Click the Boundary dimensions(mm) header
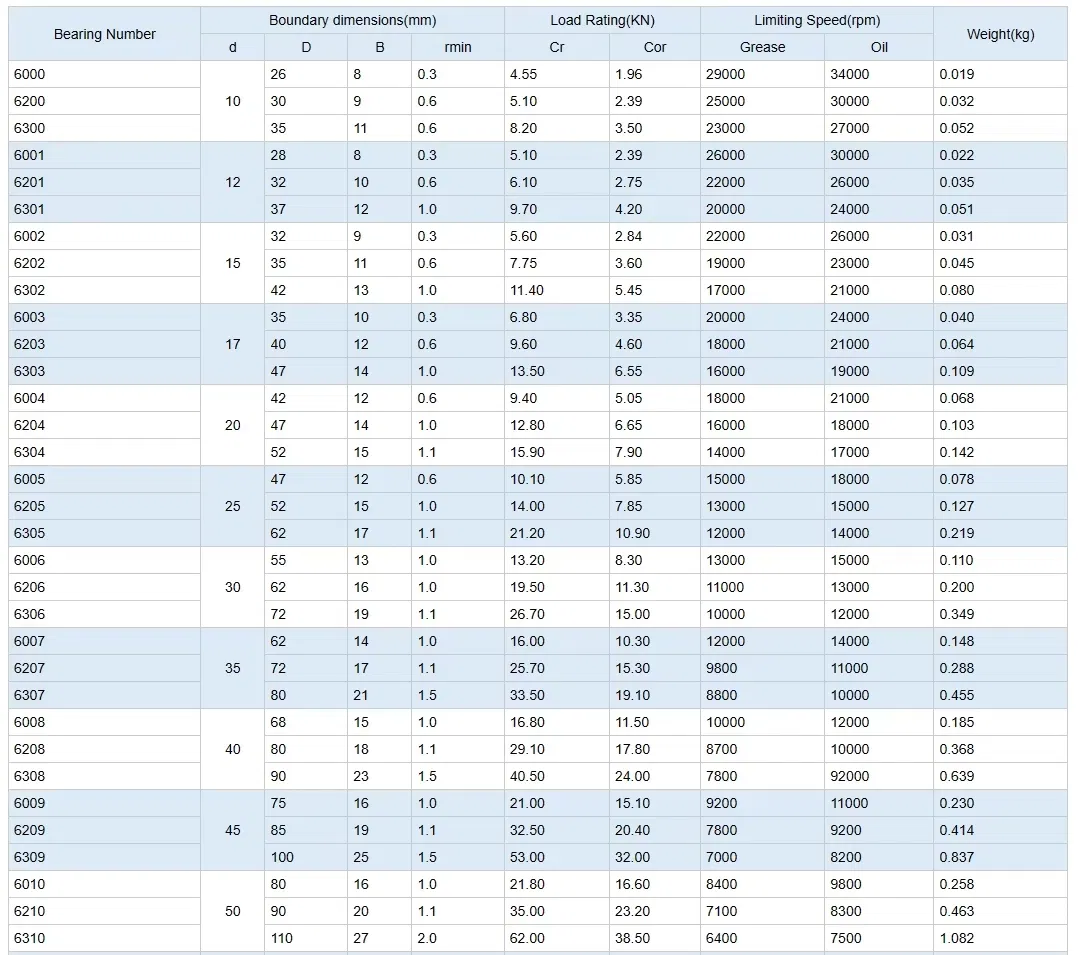The height and width of the screenshot is (955, 1078). click(352, 21)
